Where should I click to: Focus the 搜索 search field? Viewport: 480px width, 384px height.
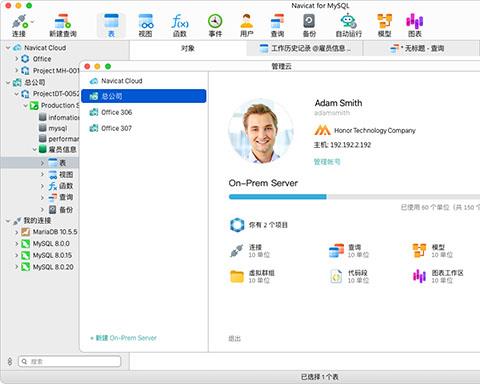click(x=70, y=361)
